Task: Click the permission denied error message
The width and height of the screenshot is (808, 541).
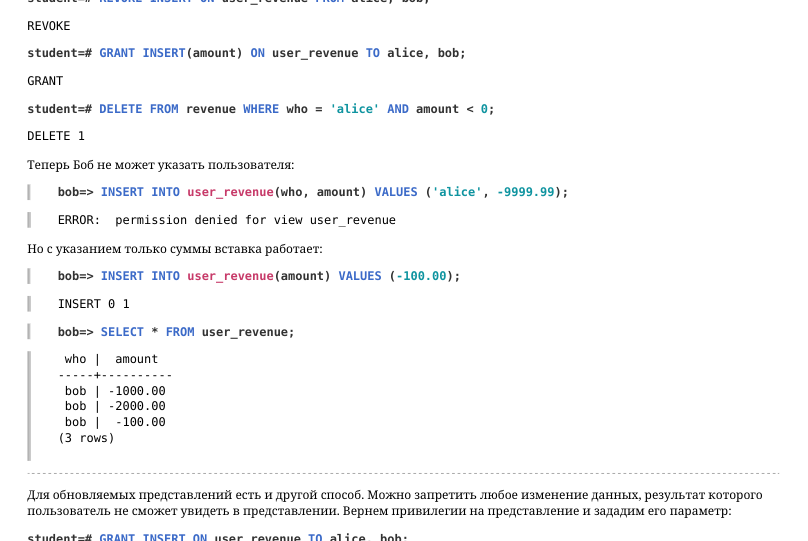Action: 227,220
